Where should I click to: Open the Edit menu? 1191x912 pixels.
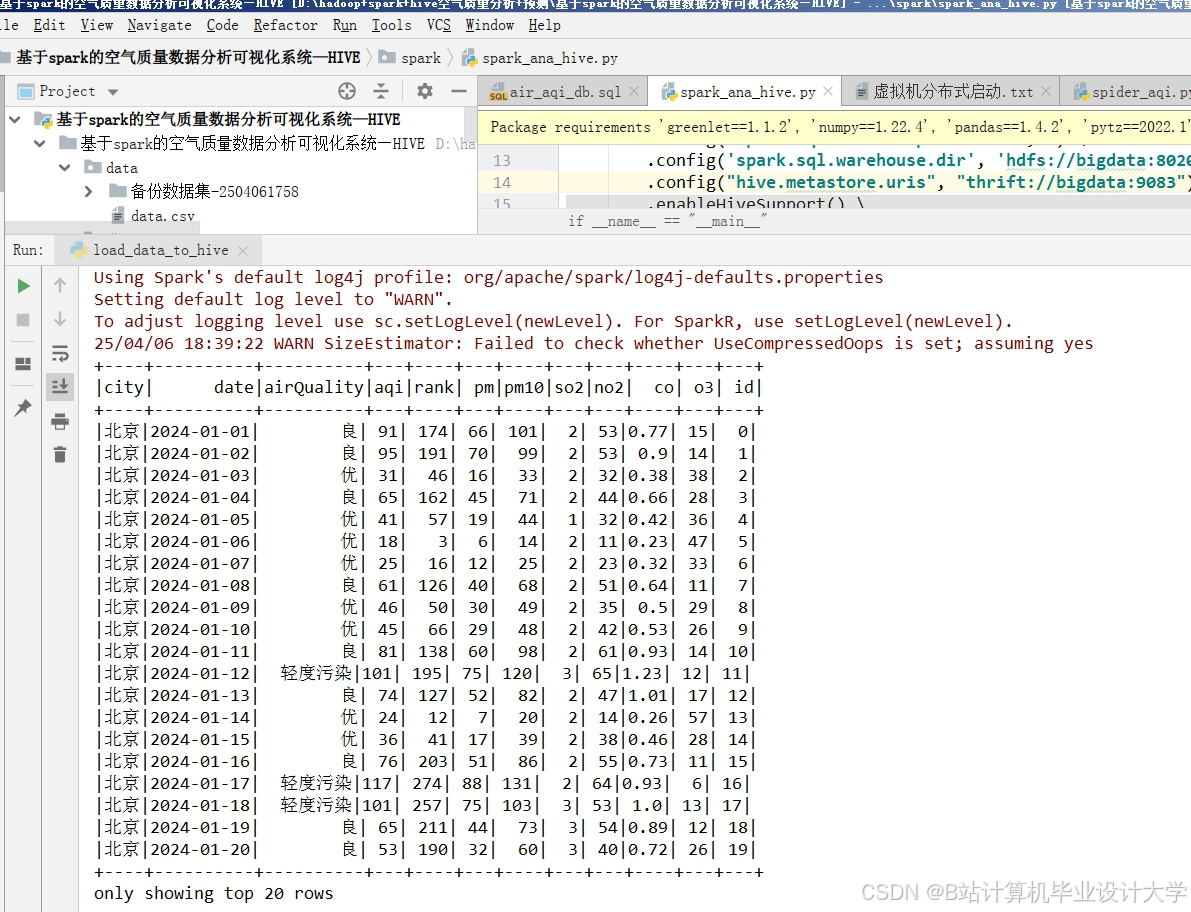coord(49,25)
